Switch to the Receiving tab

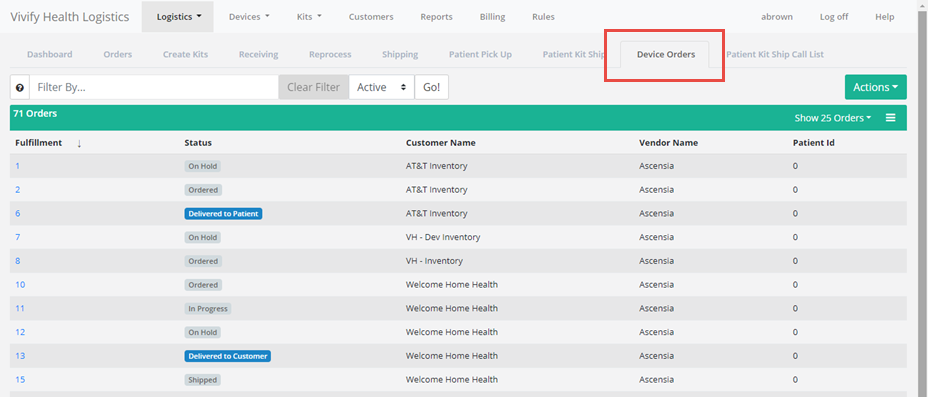(259, 54)
